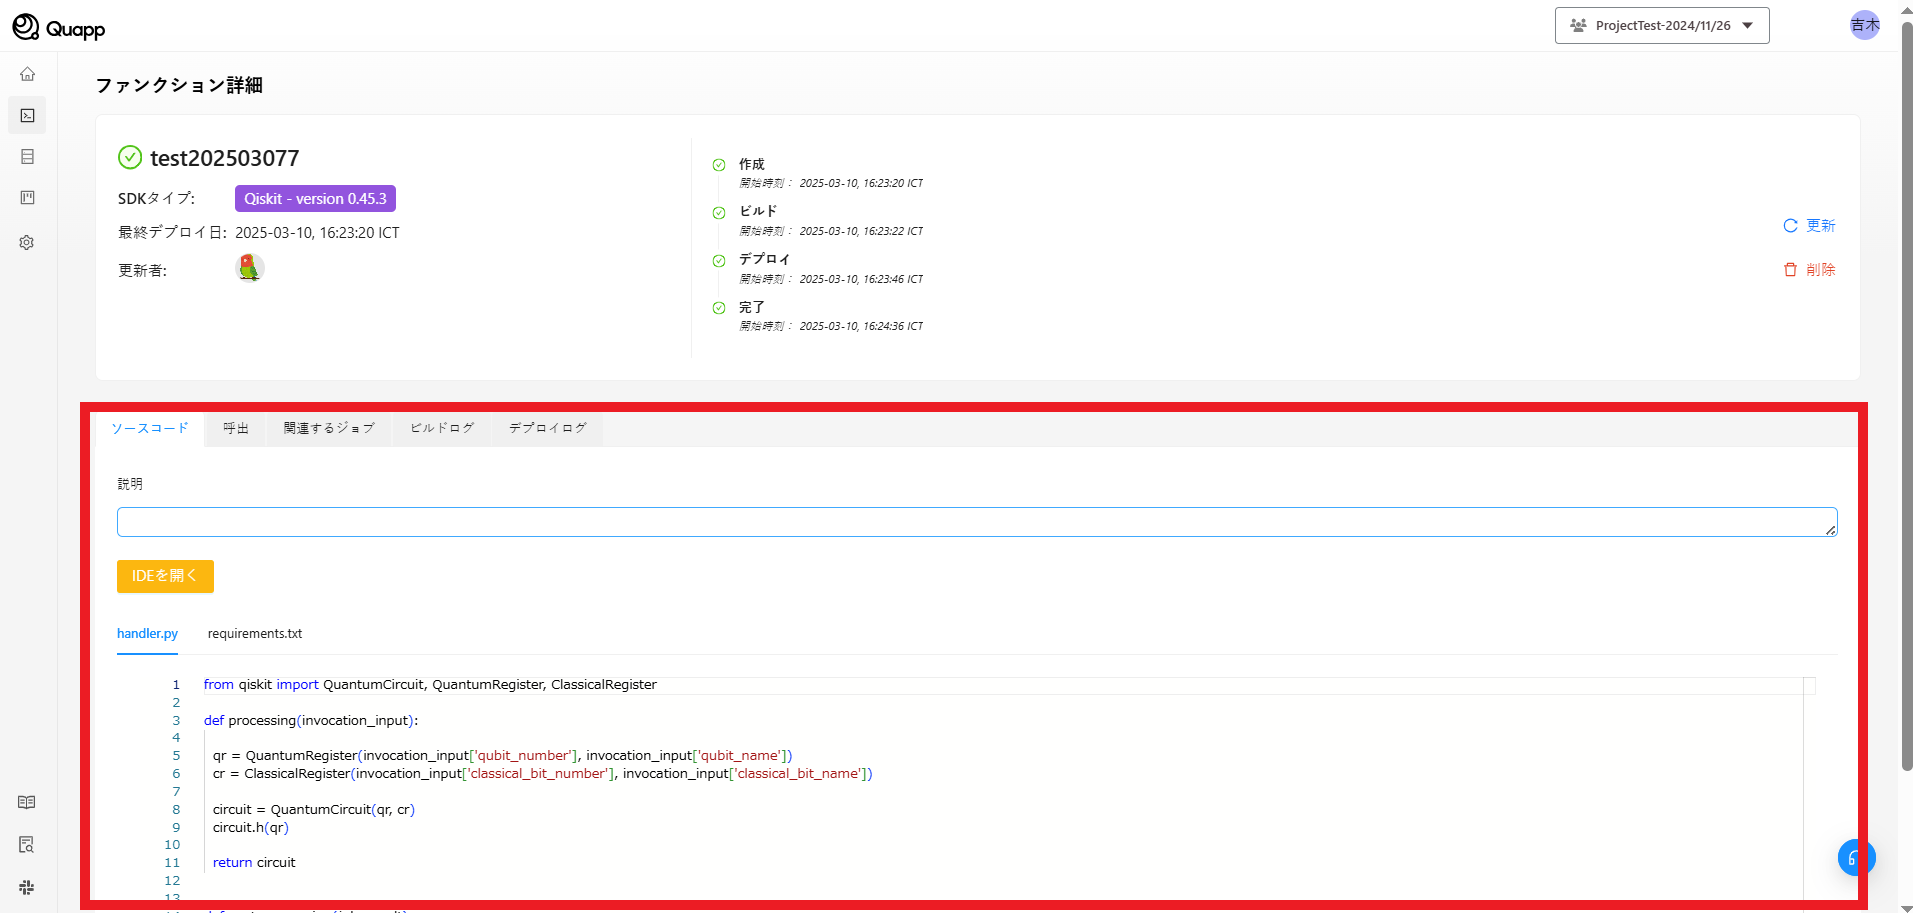The width and height of the screenshot is (1913, 913).
Task: Open the documentation book icon in sidebar
Action: 27,802
